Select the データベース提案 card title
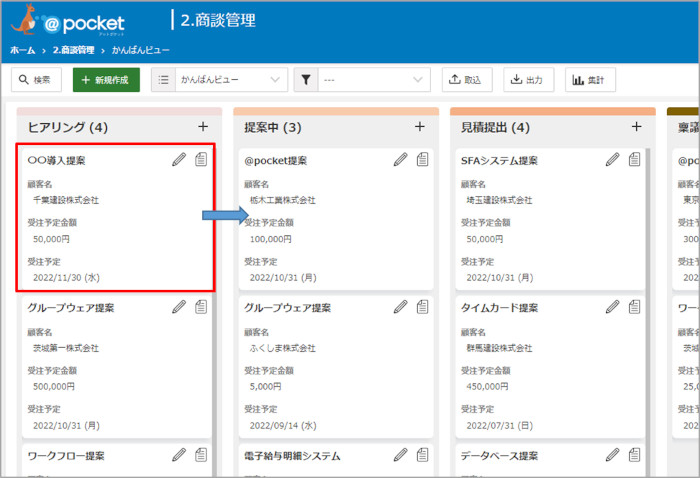The height and width of the screenshot is (478, 700). (499, 456)
